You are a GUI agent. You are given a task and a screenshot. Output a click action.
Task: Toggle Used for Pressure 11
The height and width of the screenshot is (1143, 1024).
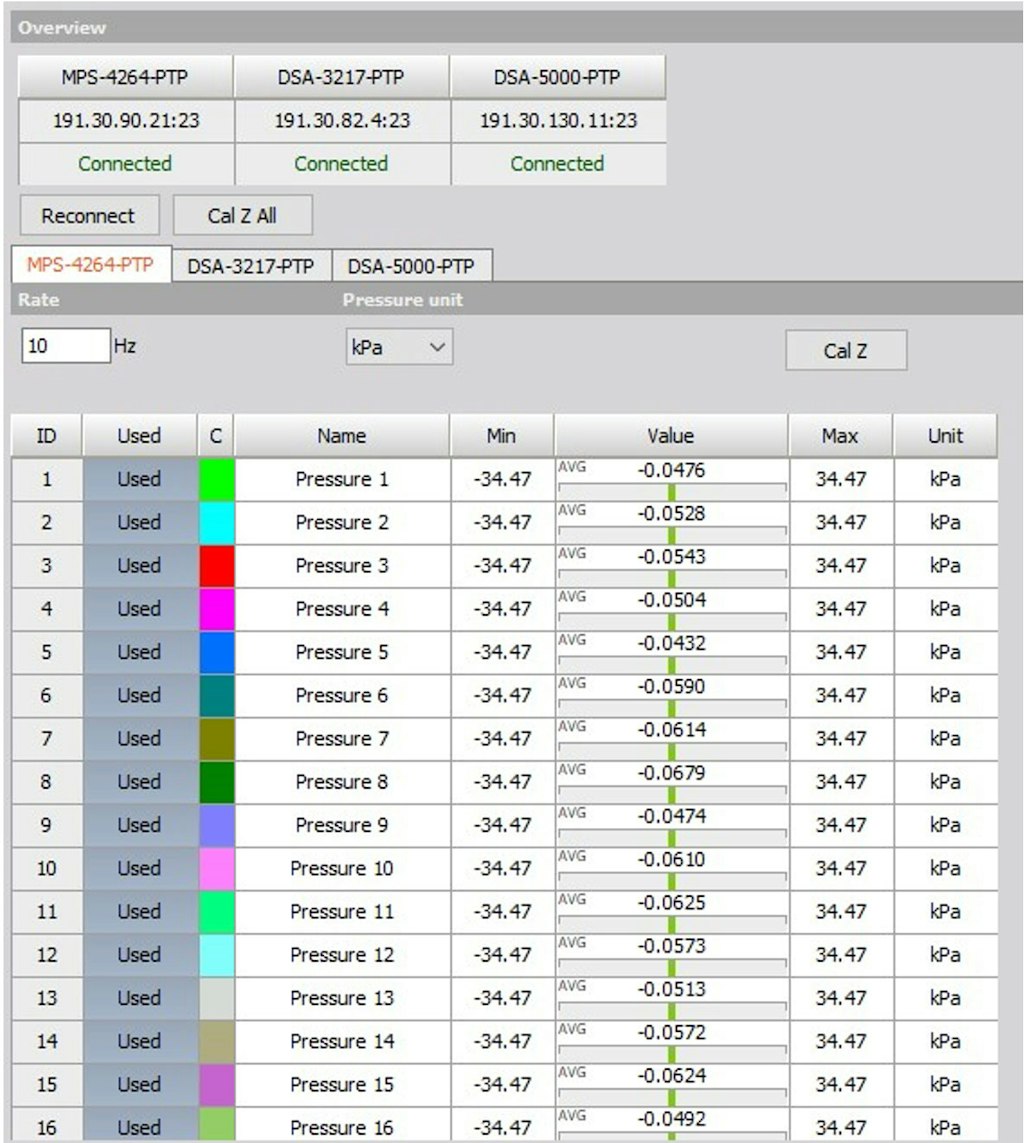139,912
